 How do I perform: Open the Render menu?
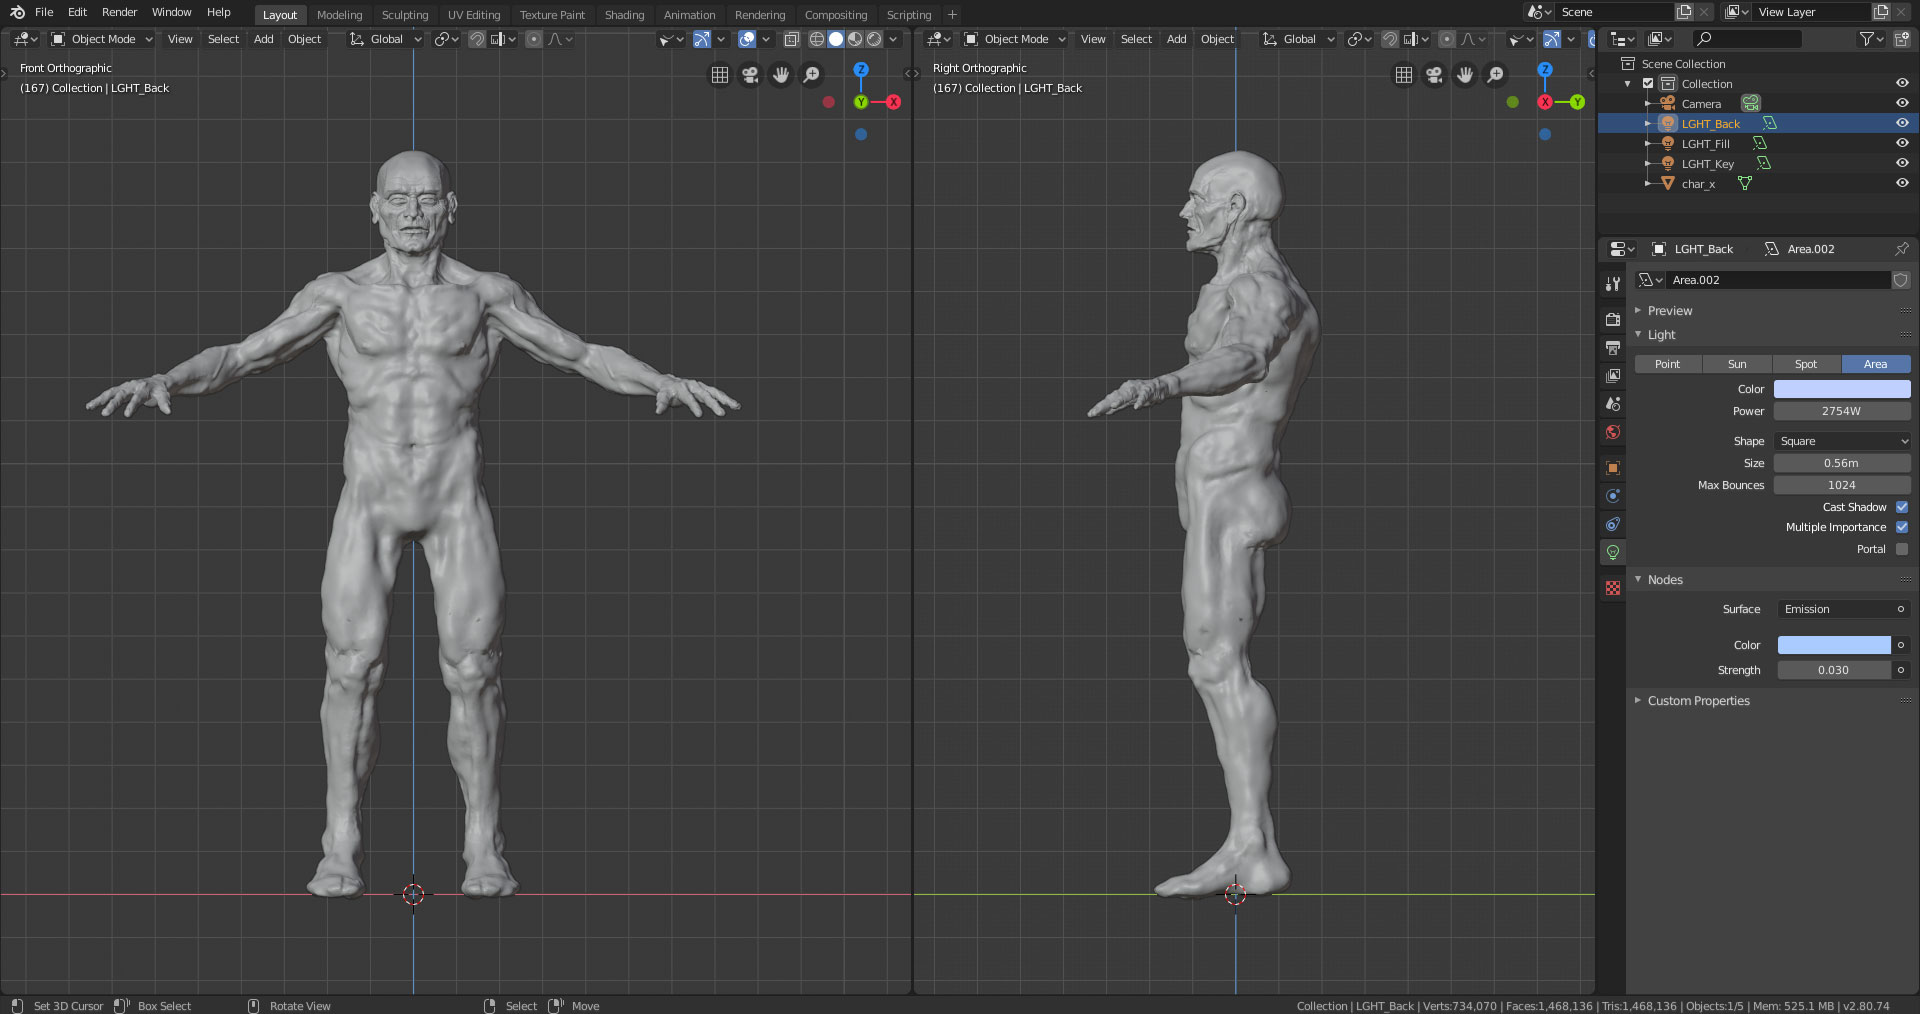coord(119,12)
